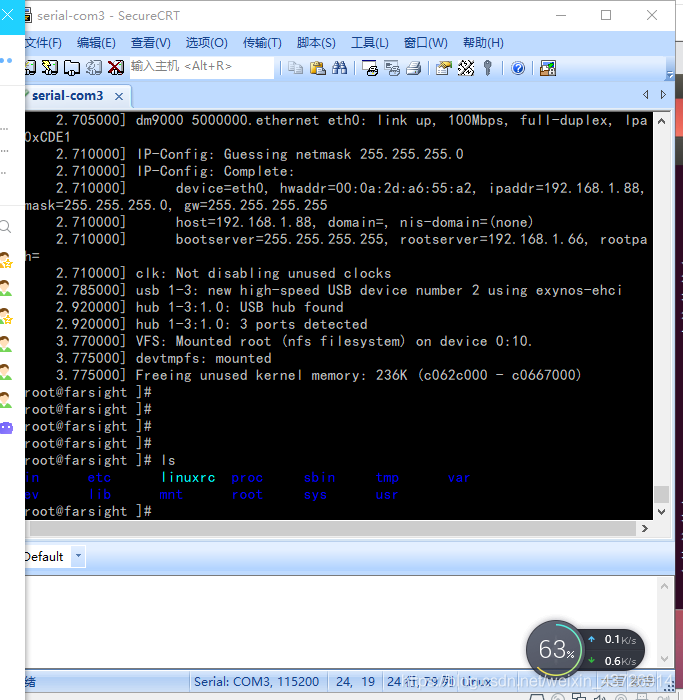The image size is (683, 700).
Task: Open the 脚本(S) menu
Action: [x=316, y=43]
